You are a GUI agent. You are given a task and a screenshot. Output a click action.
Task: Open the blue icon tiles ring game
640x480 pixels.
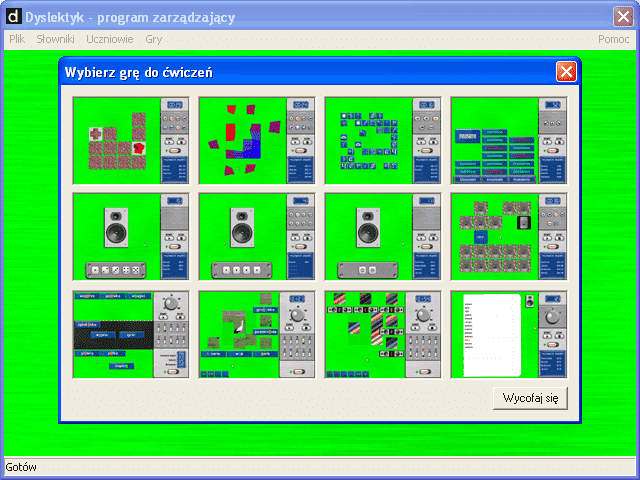tap(383, 141)
